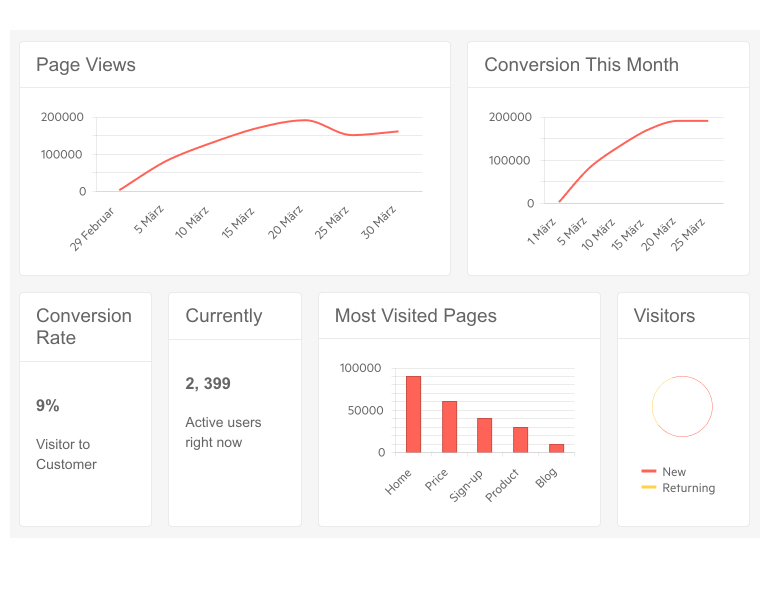The image size is (770, 598).
Task: Click the Conversion This Month heading
Action: coord(581,65)
